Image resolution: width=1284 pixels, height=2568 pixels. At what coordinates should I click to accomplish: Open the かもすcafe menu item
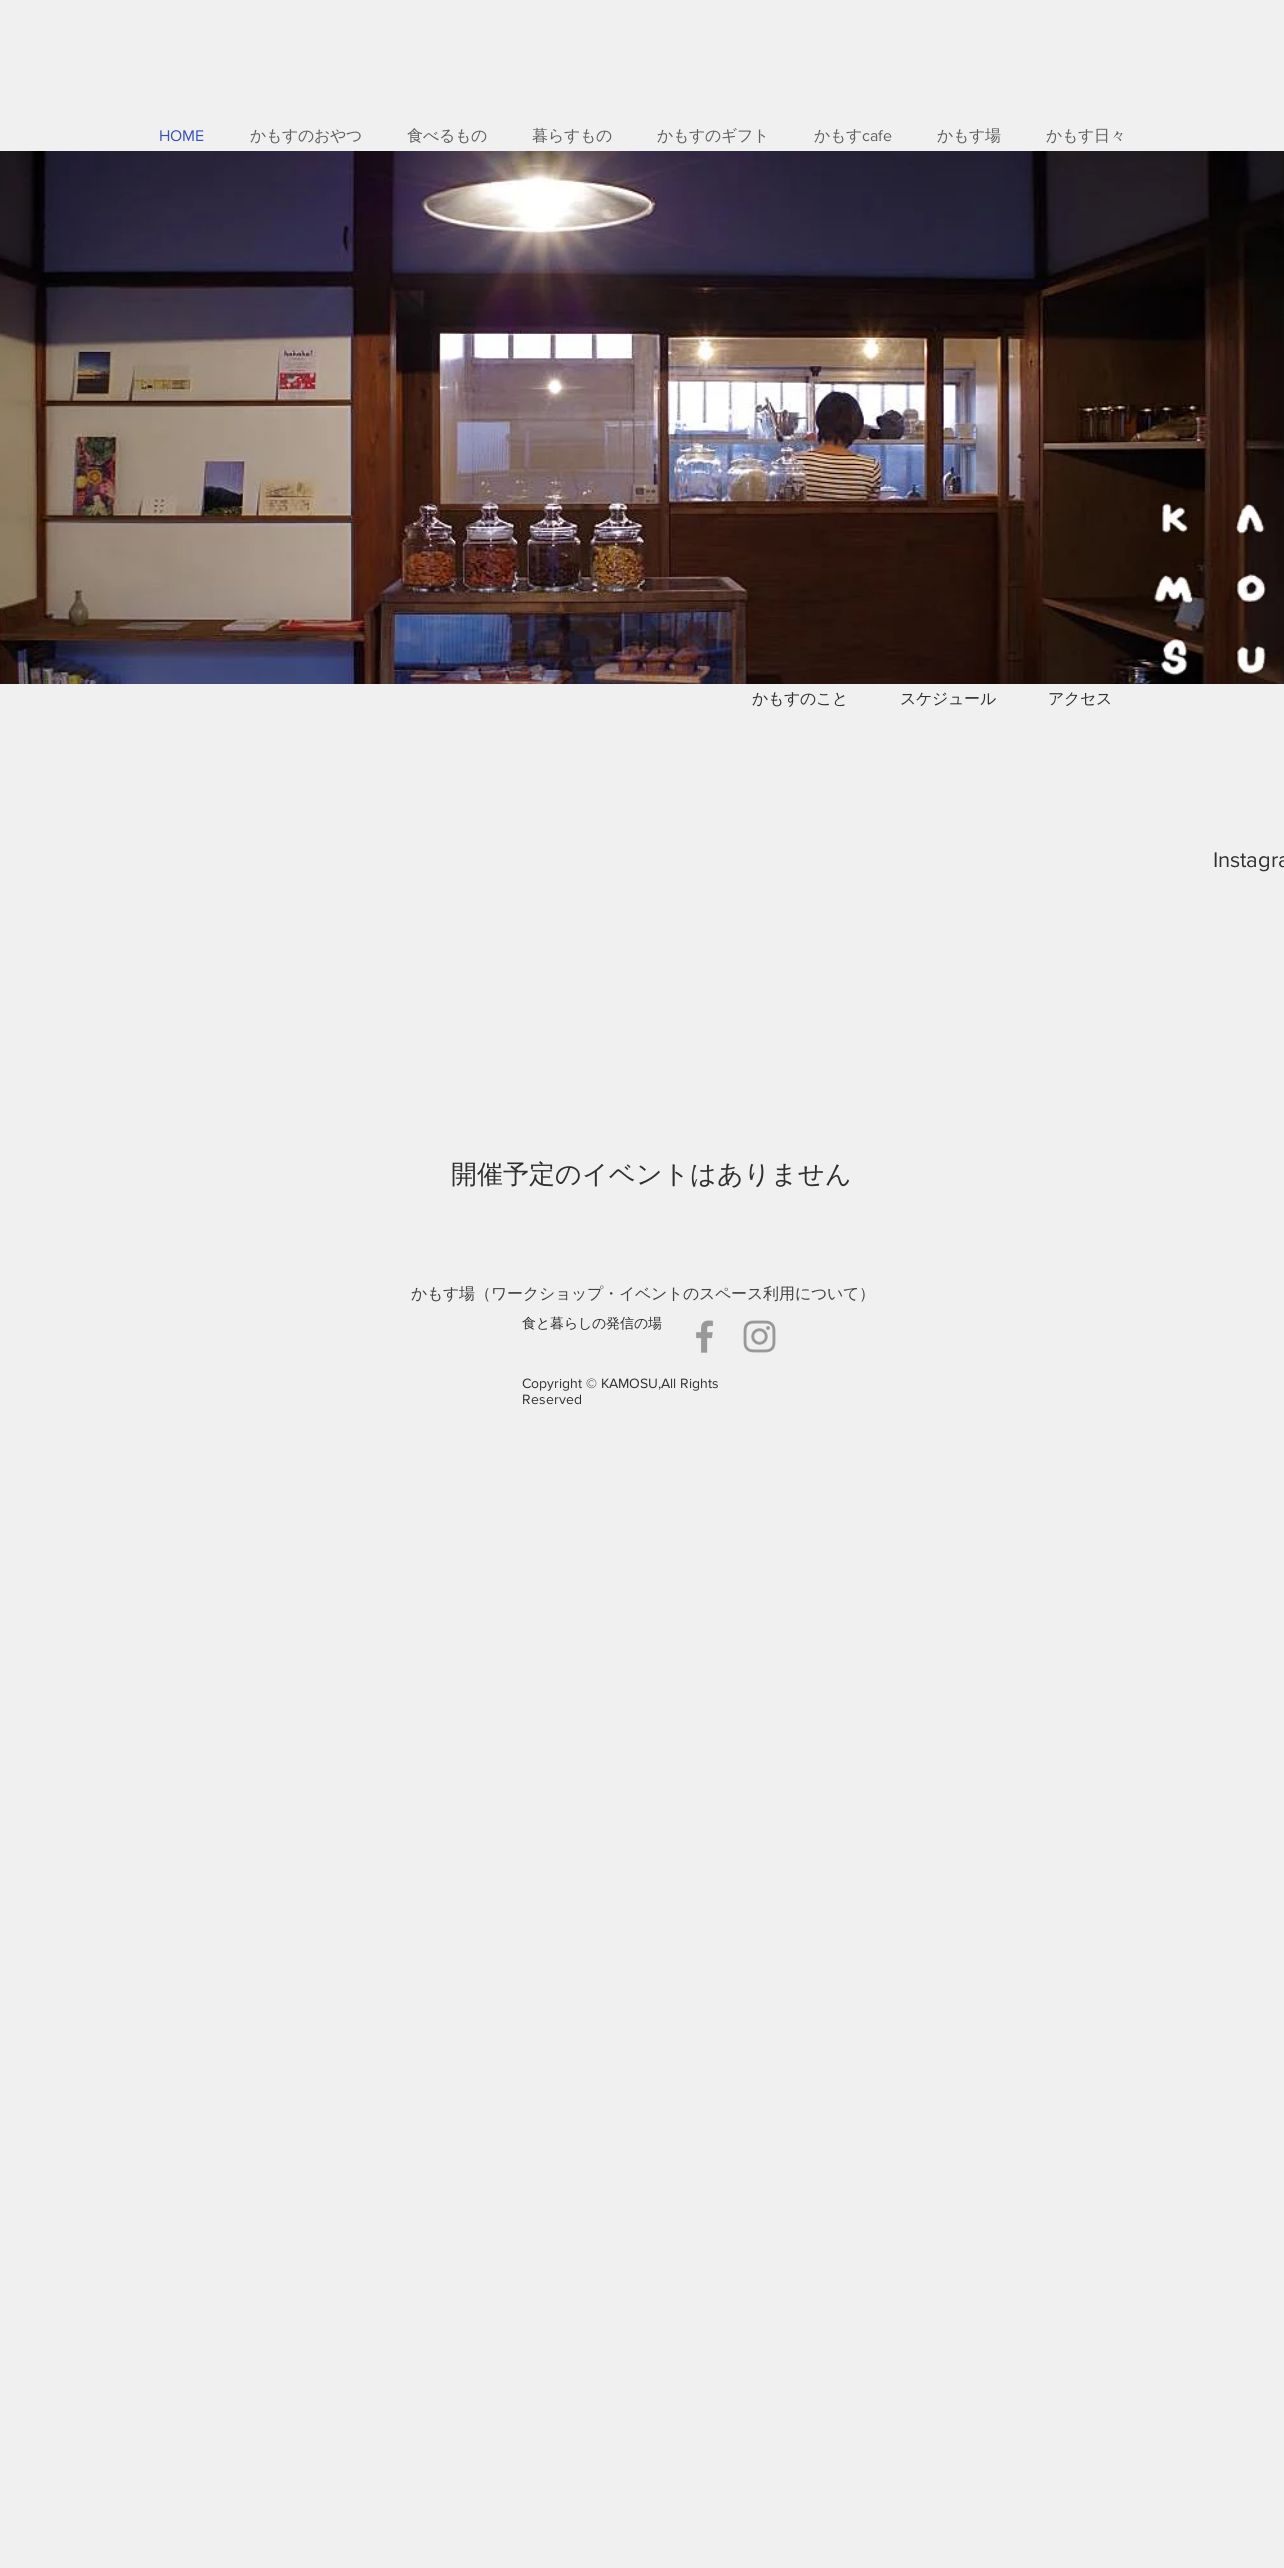[852, 136]
